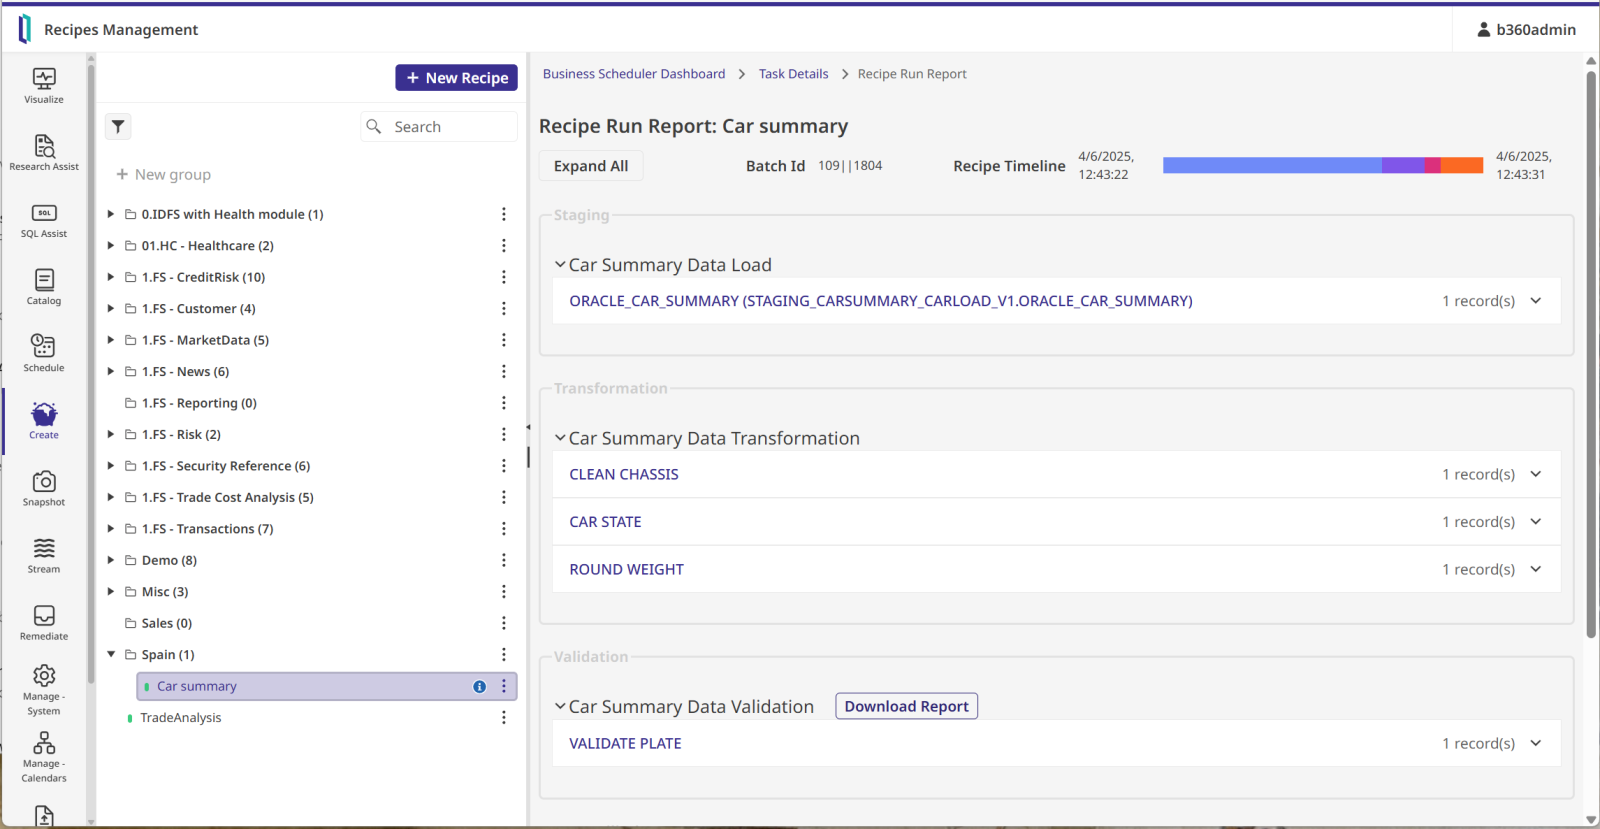Expand the 1.FS - CreditRisk (10) group
Viewport: 1600px width, 829px height.
tap(111, 277)
